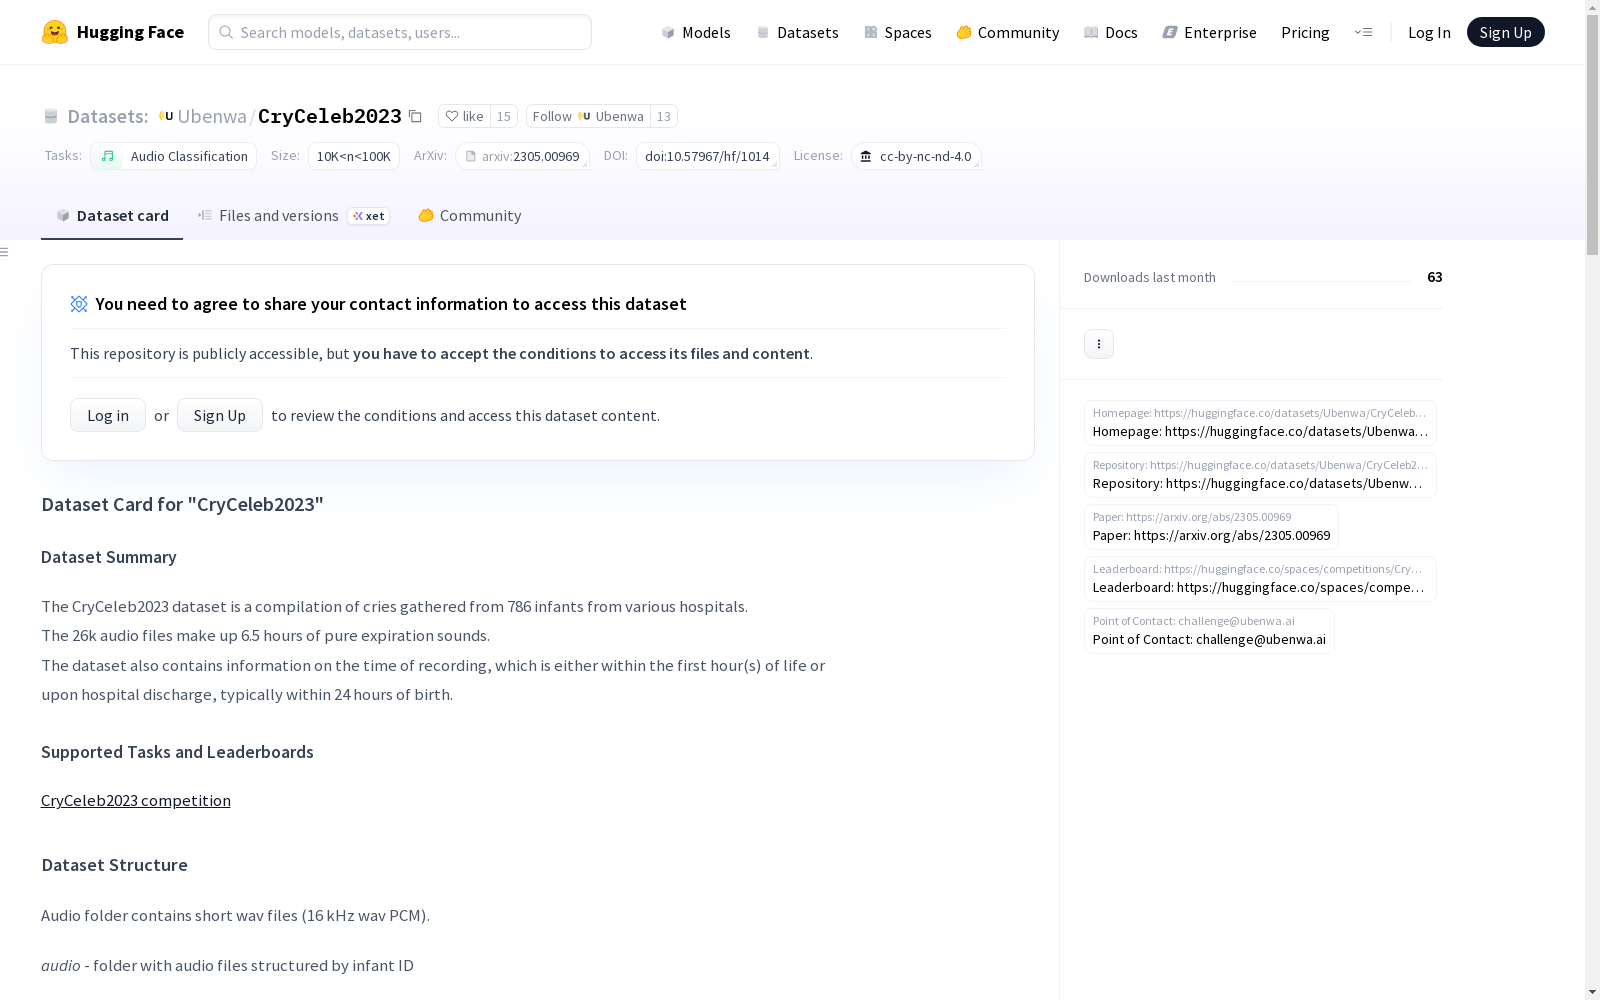Click the Point of Contact email card

(1209, 631)
